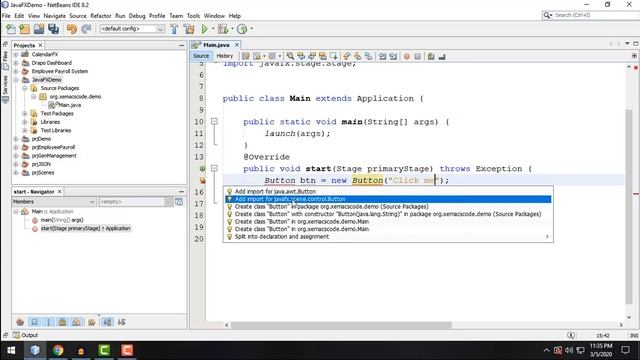Click the New File toolbar icon
The height and width of the screenshot is (360, 640).
[x=11, y=29]
